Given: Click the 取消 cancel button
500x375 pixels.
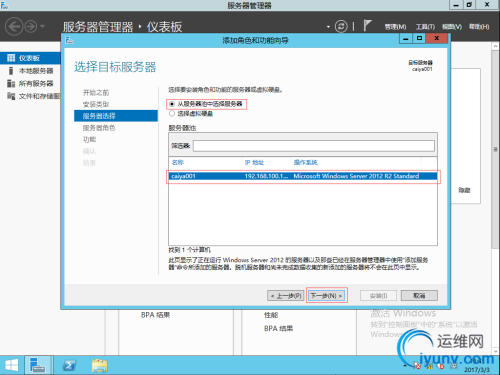Looking at the screenshot, I should click(419, 295).
